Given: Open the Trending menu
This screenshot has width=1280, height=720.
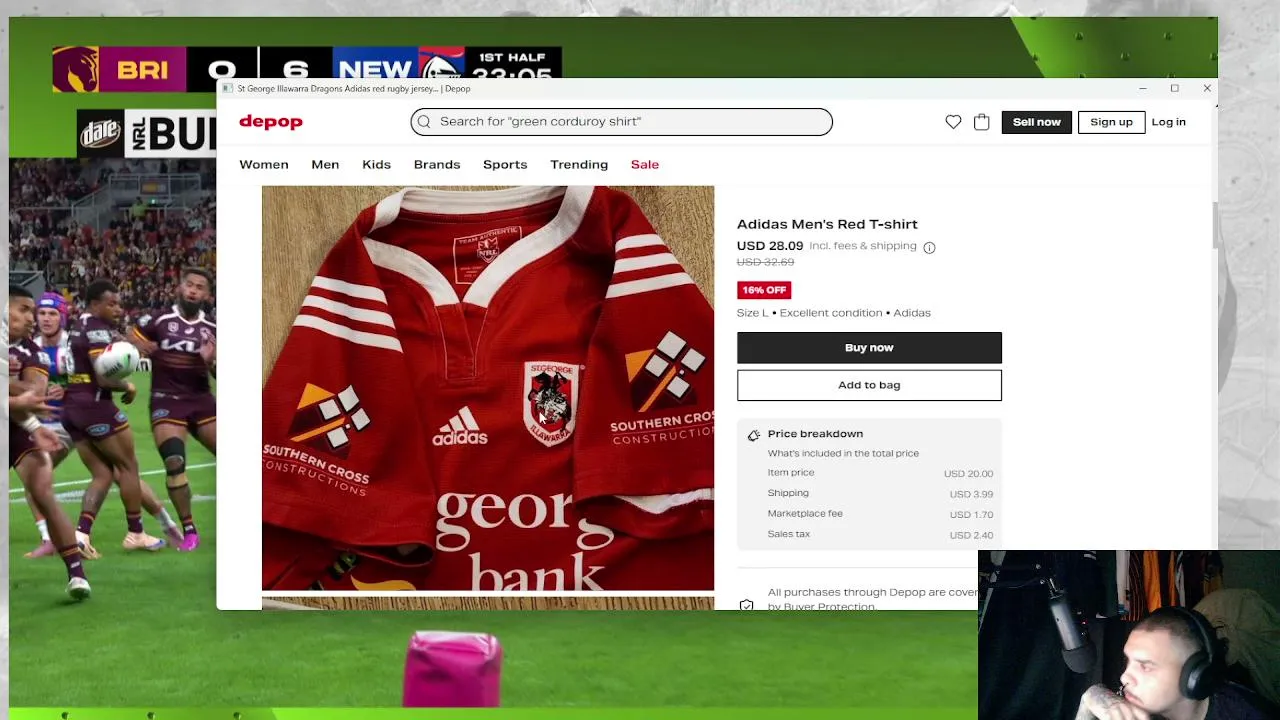Looking at the screenshot, I should click(579, 164).
